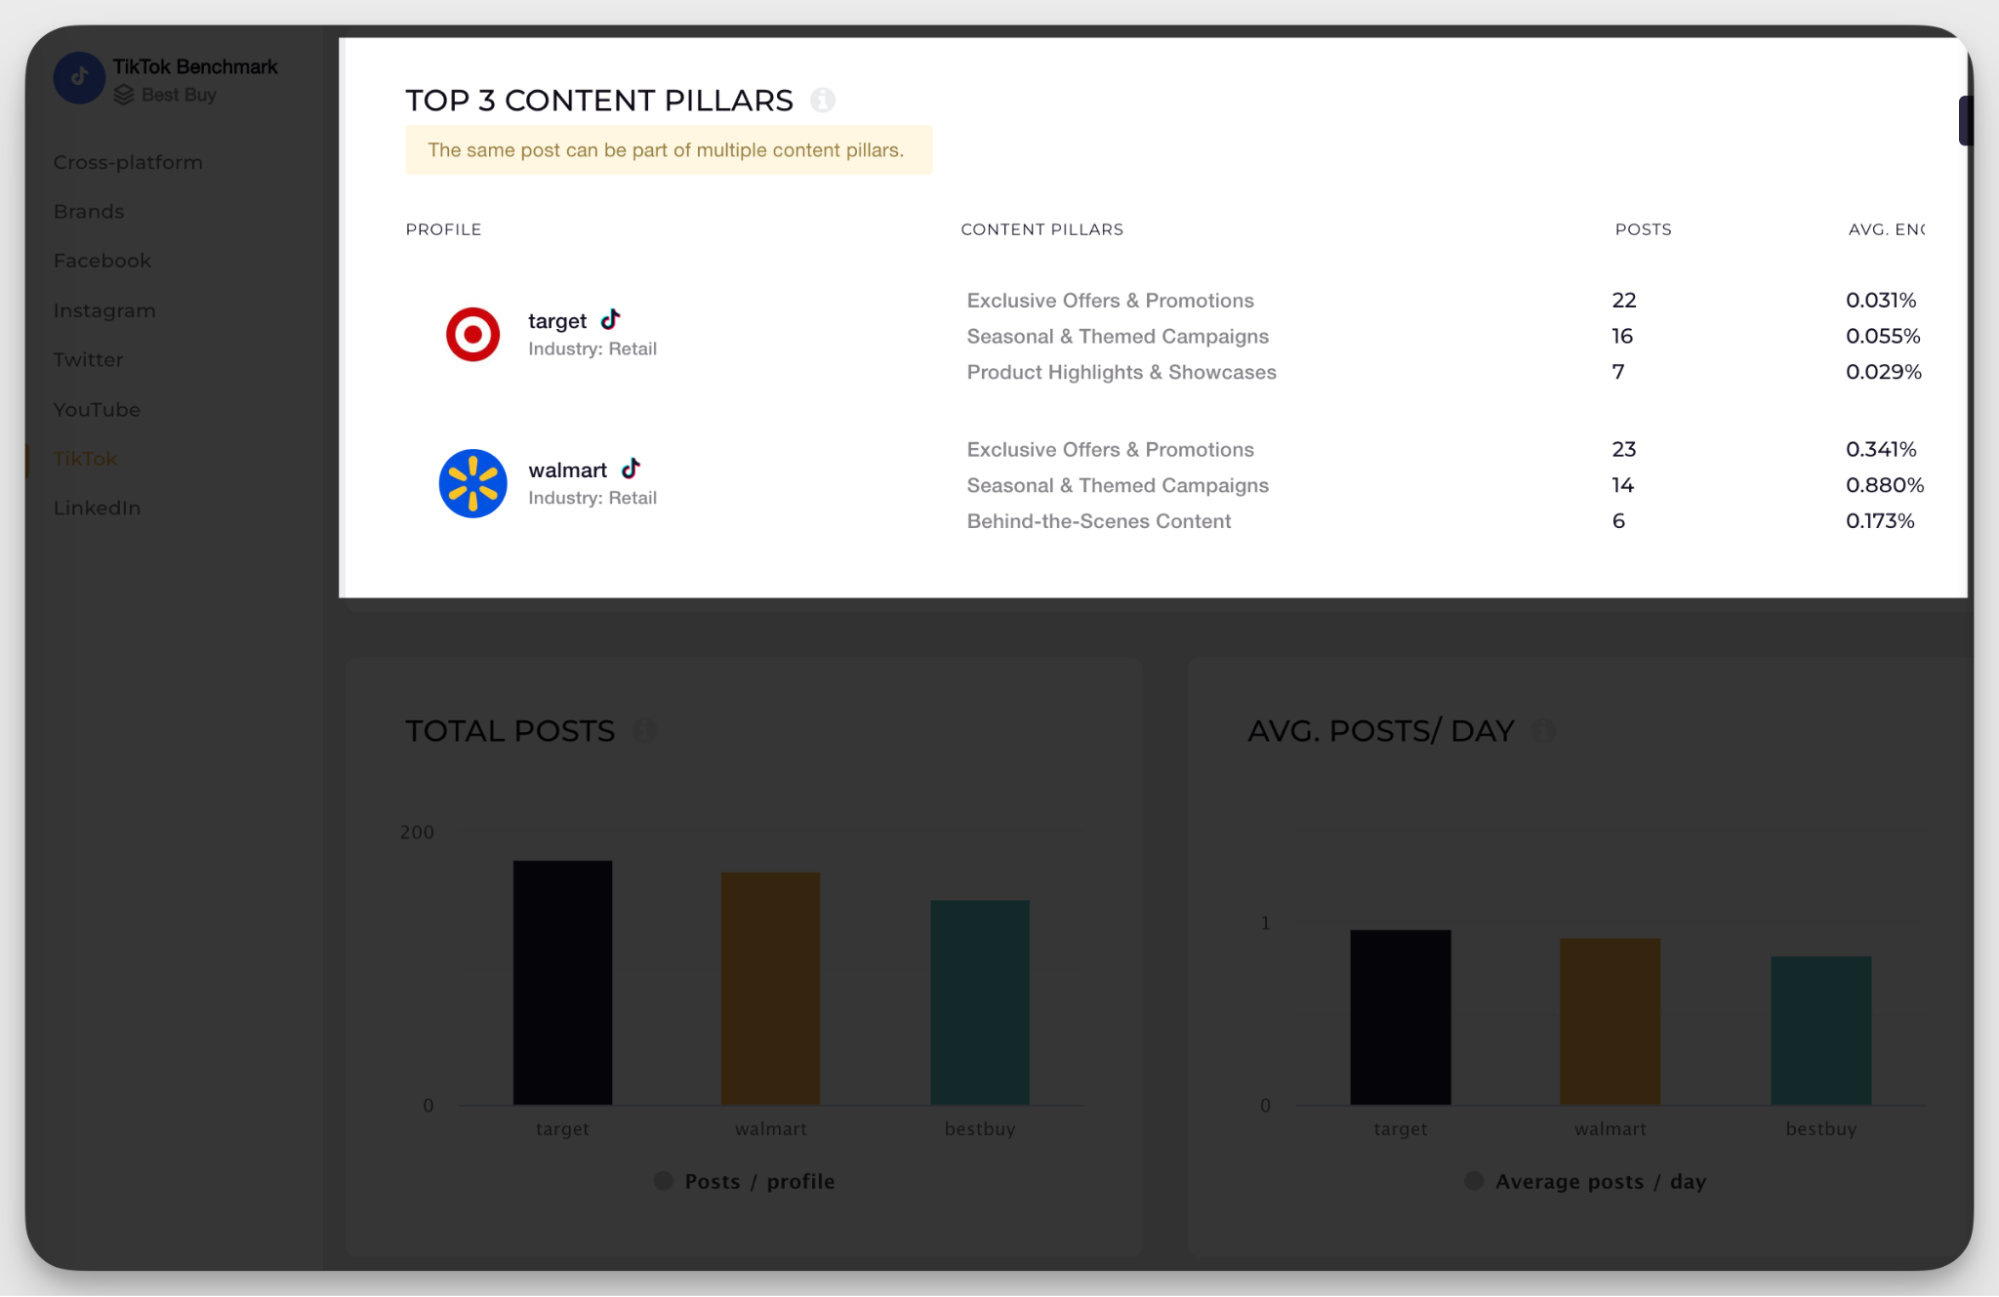This screenshot has height=1297, width=1999.
Task: Select the Instagram tab in sidebar
Action: pyautogui.click(x=101, y=309)
